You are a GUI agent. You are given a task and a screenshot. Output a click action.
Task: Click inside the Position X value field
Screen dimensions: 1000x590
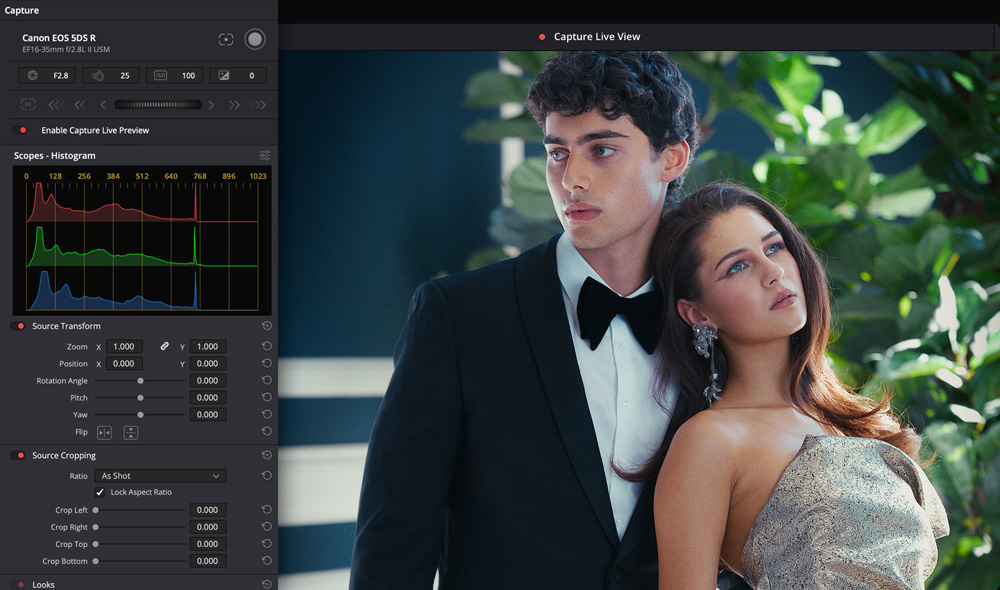point(122,363)
